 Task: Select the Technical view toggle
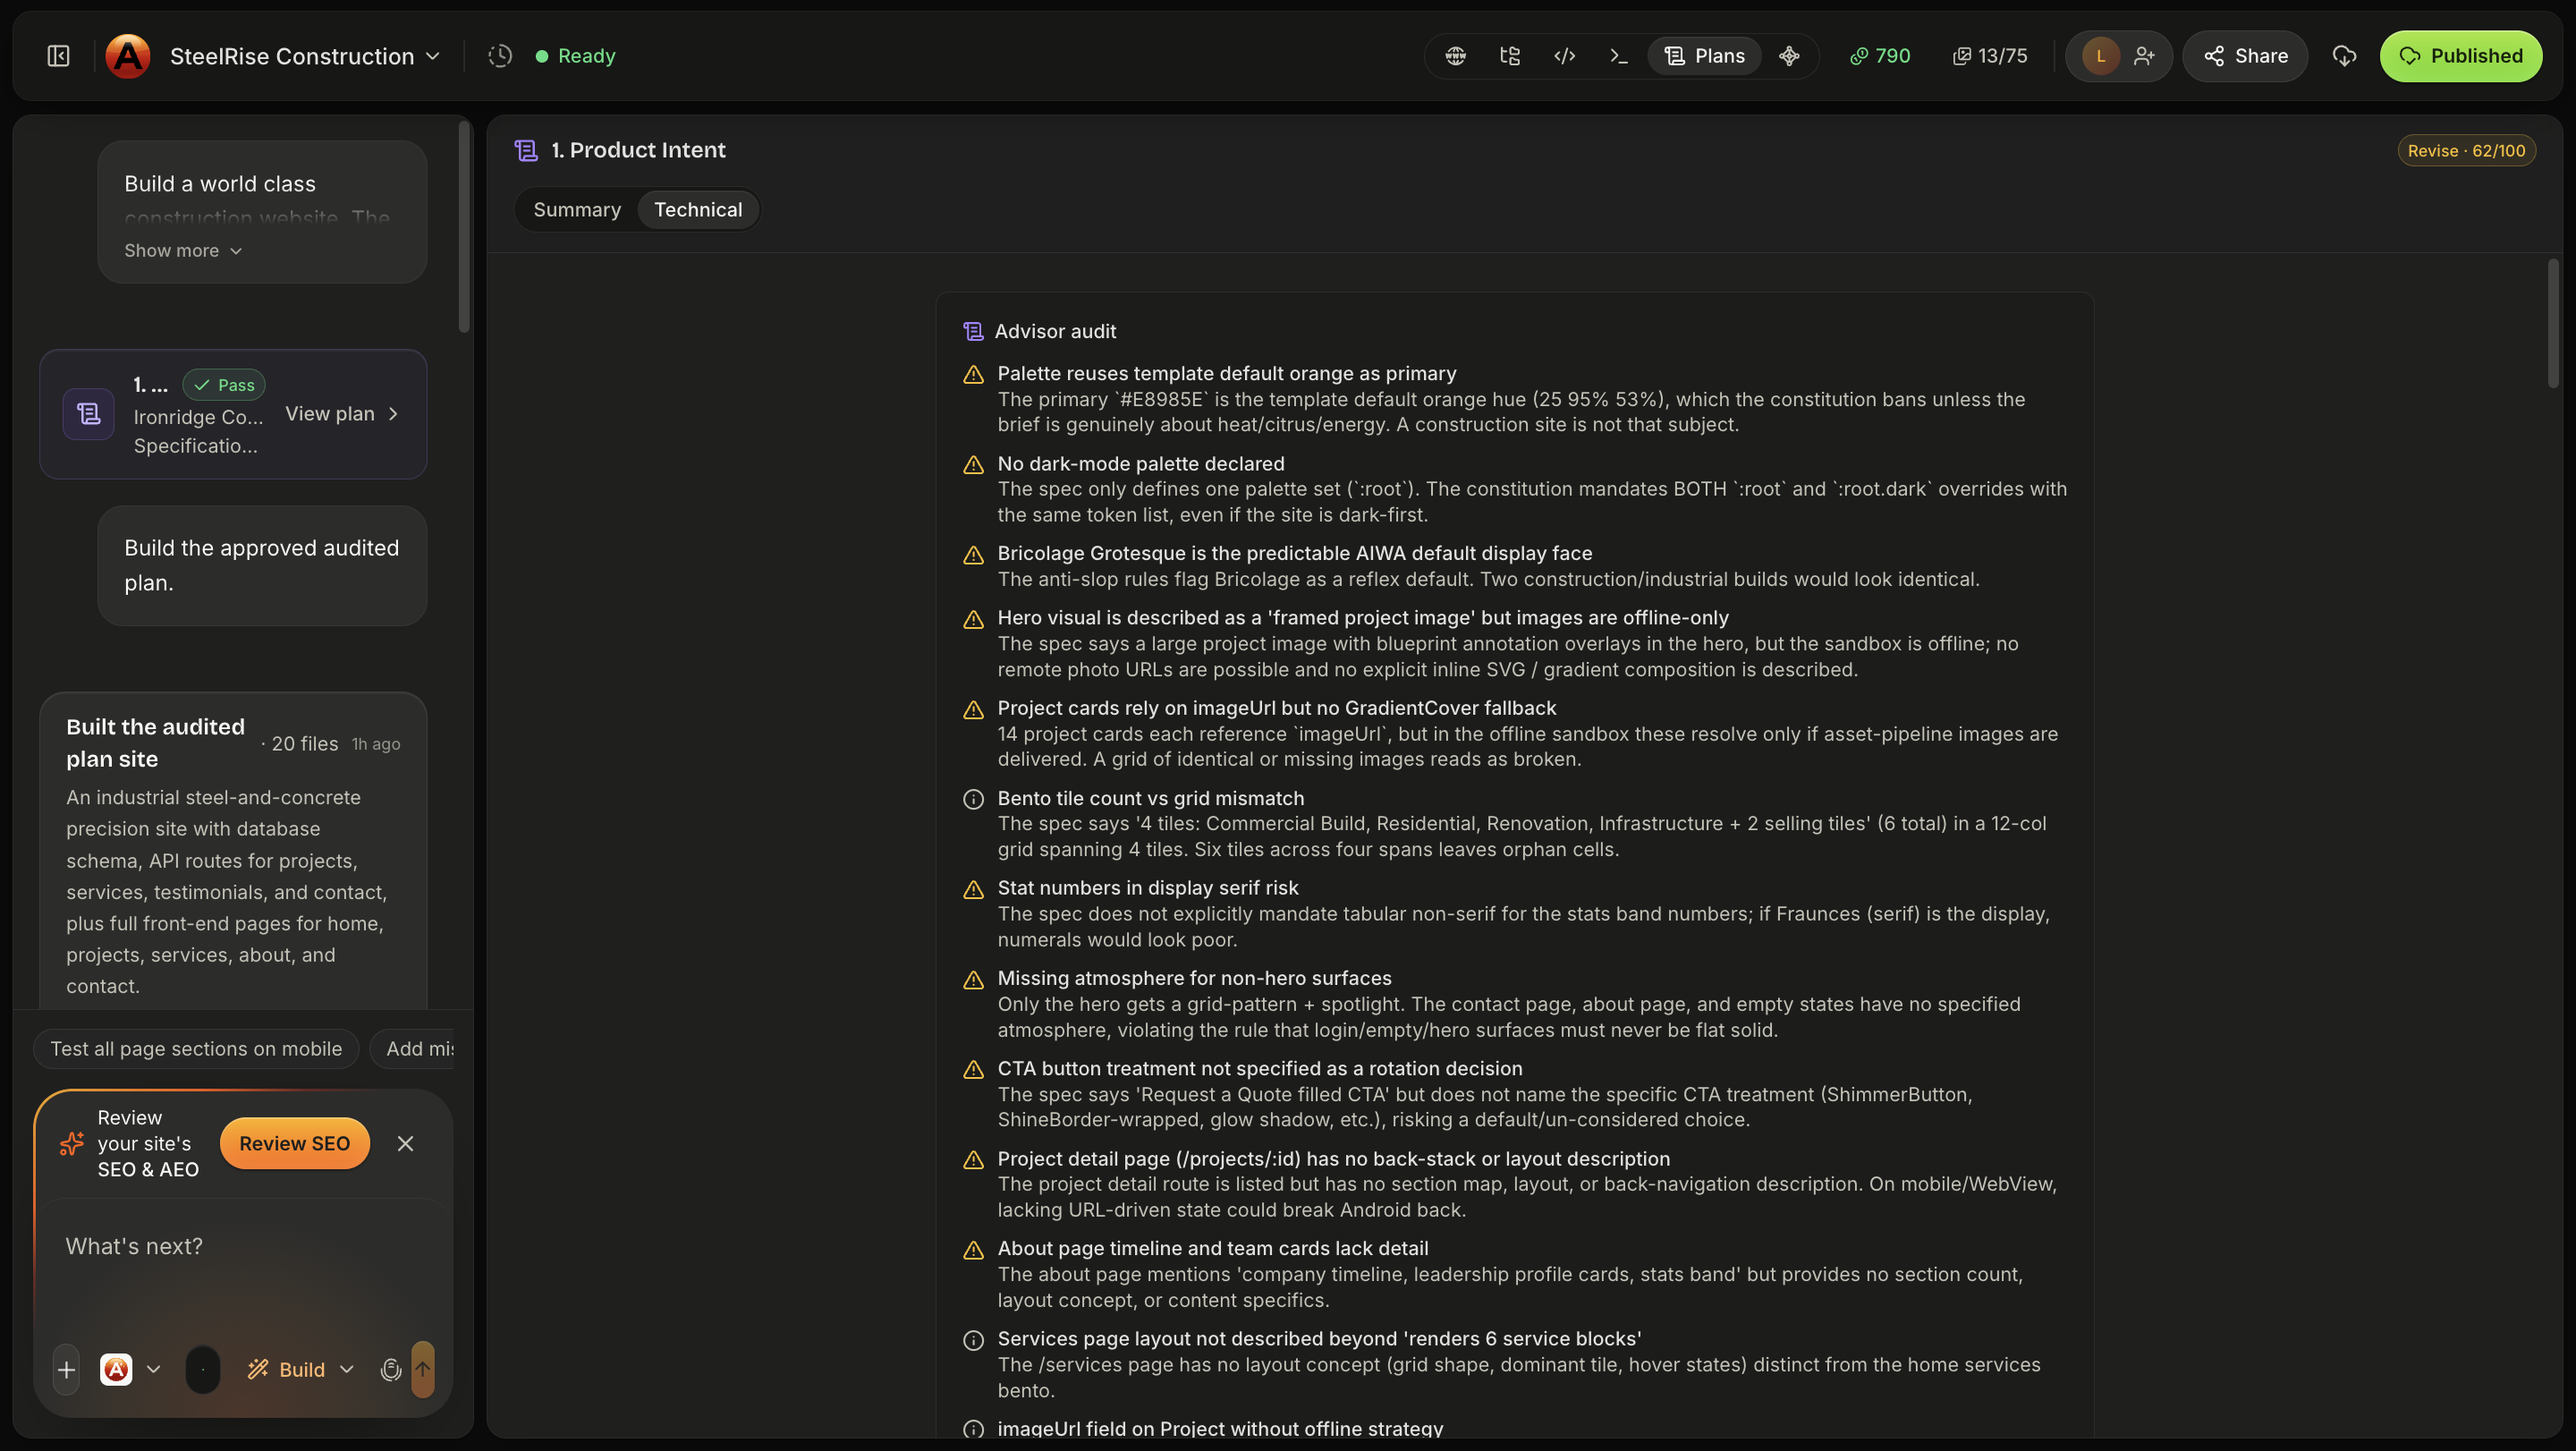click(x=698, y=210)
